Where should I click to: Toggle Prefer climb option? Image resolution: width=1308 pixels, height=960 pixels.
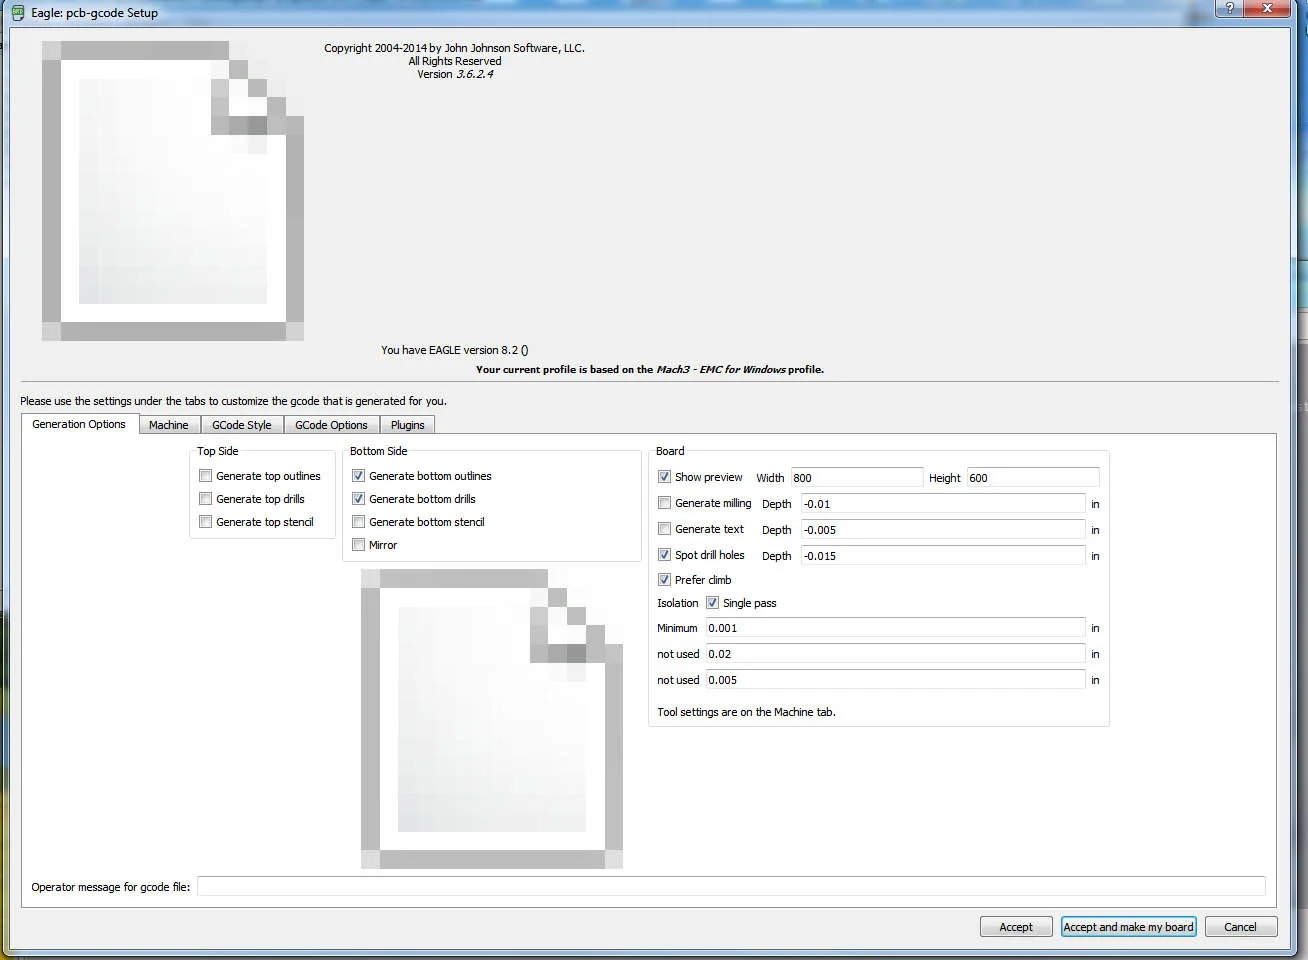[664, 580]
